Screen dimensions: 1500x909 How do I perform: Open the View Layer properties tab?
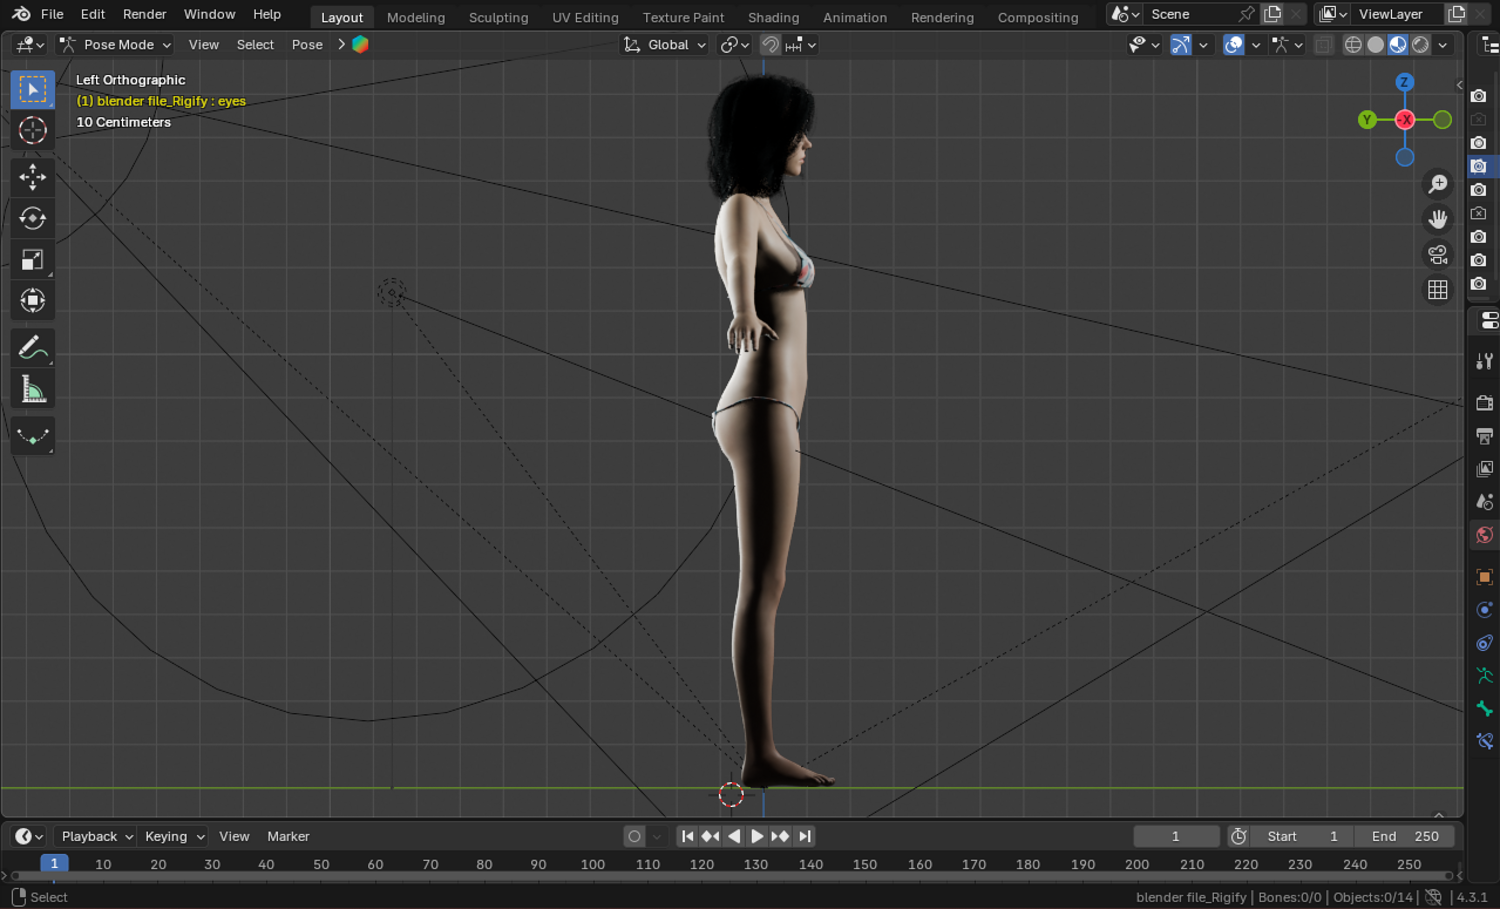click(1485, 469)
